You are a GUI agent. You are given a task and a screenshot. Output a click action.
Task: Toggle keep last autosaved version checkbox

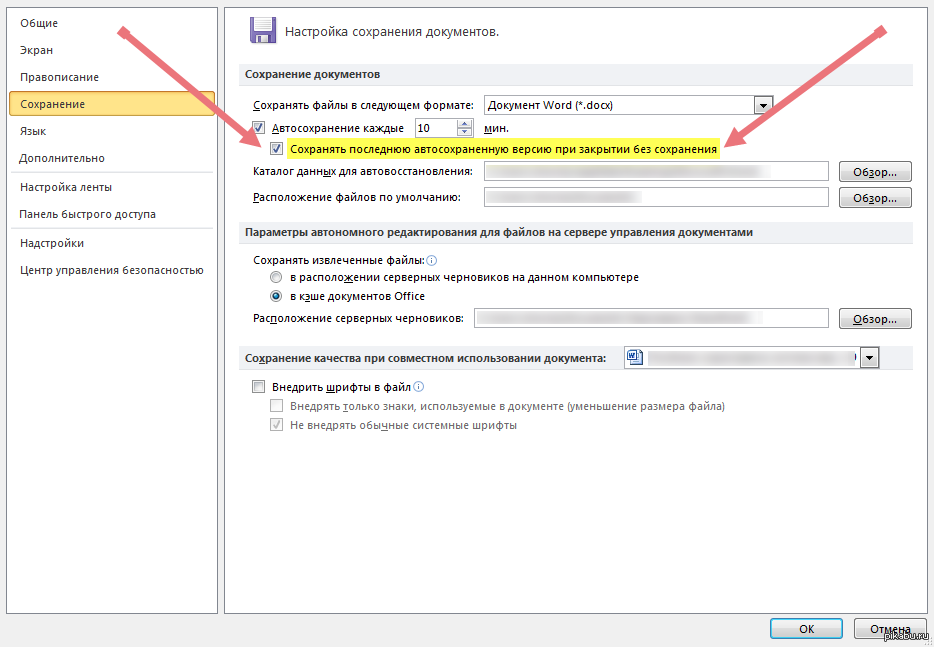[x=276, y=149]
